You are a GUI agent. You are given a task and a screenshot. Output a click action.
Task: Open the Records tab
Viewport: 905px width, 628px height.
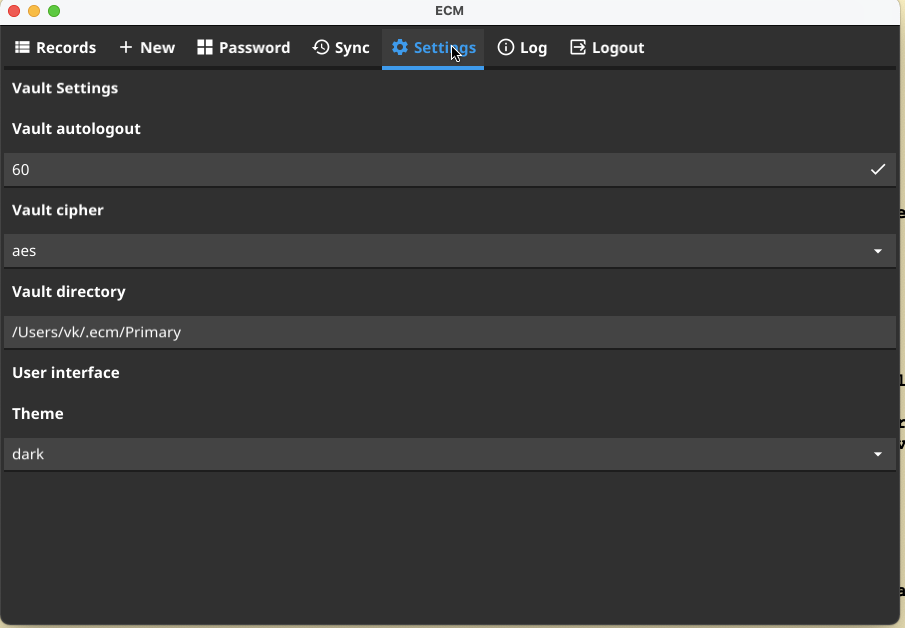55,47
